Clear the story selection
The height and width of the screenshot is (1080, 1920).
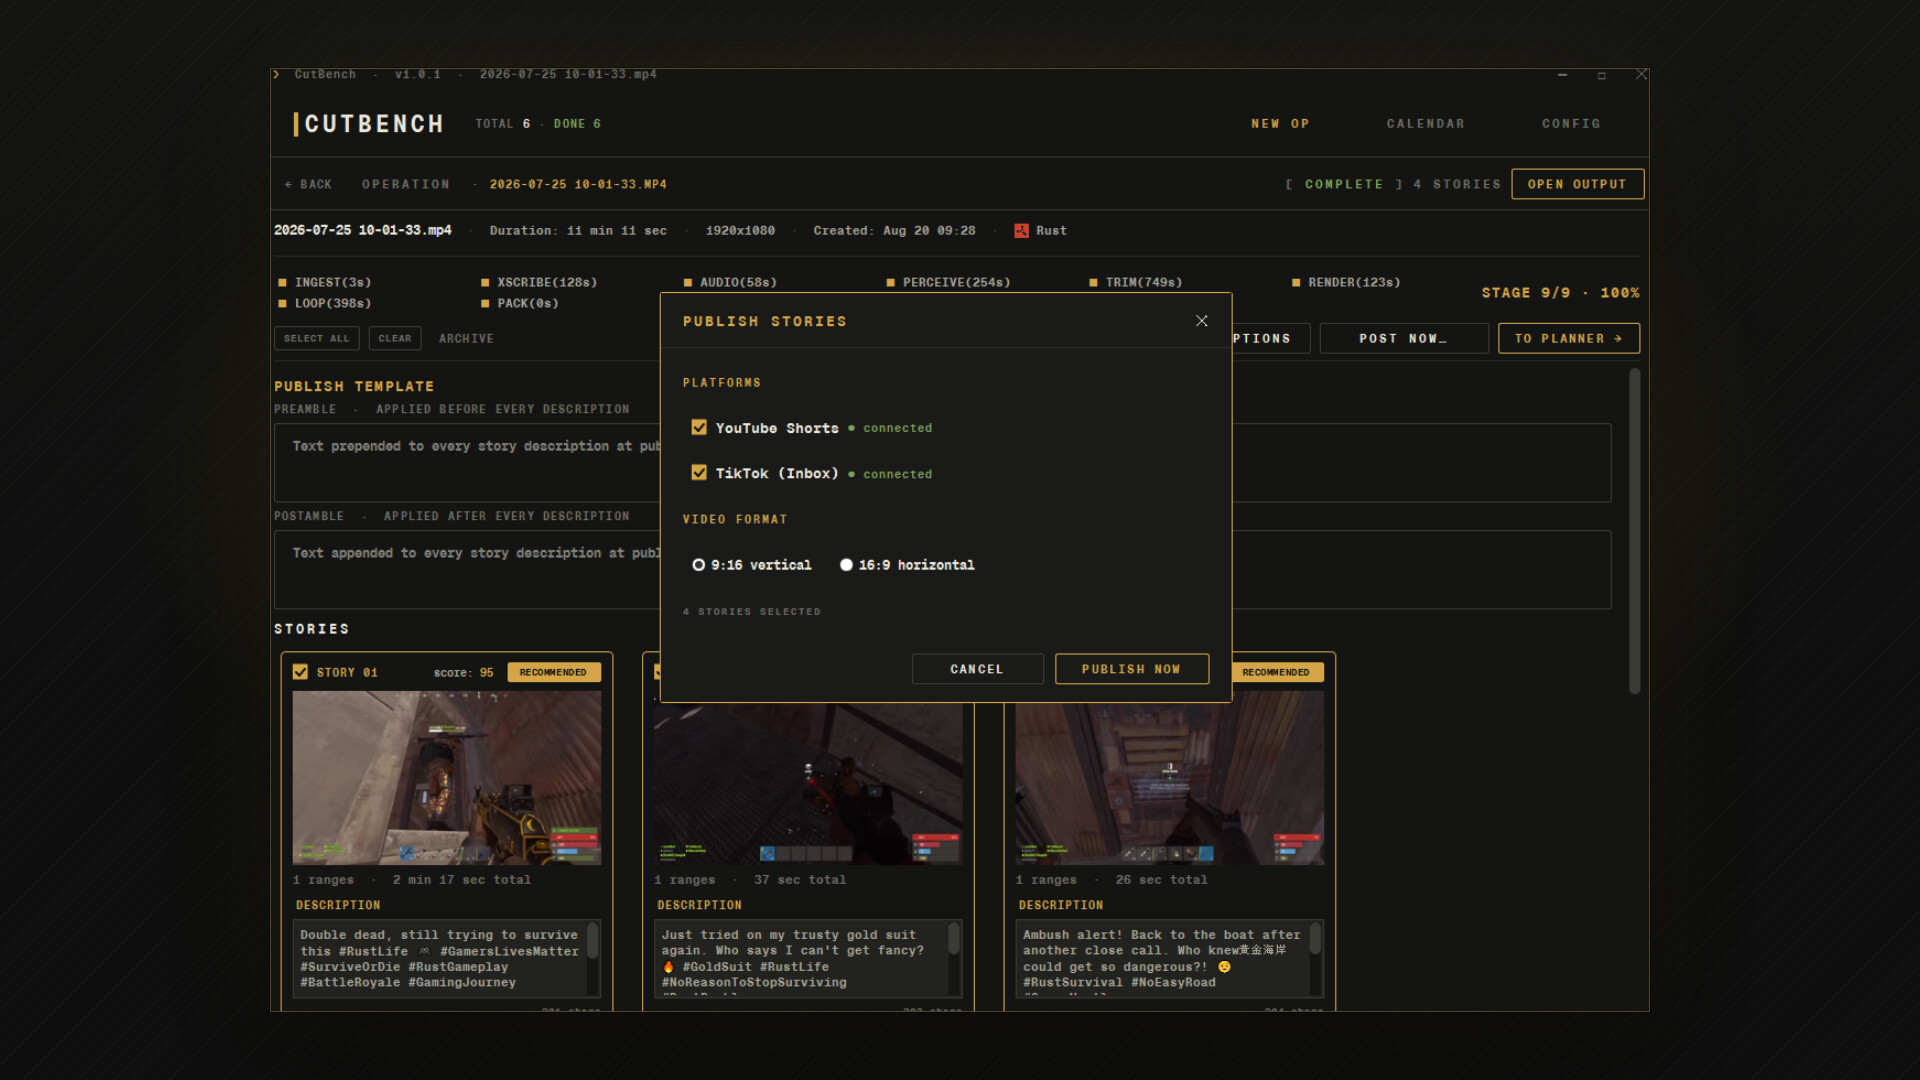click(395, 338)
